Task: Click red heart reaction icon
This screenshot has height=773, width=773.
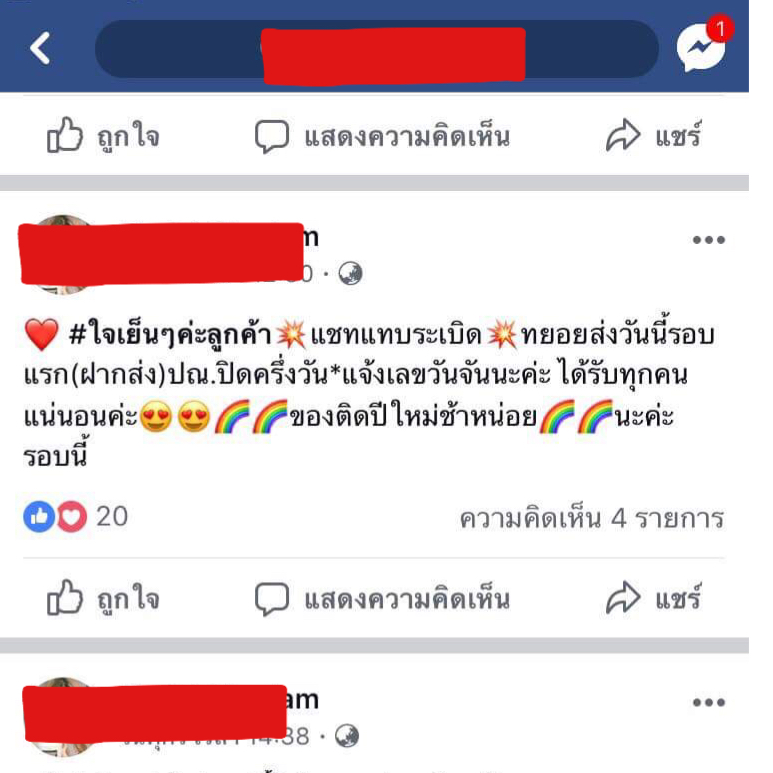Action: (x=72, y=517)
